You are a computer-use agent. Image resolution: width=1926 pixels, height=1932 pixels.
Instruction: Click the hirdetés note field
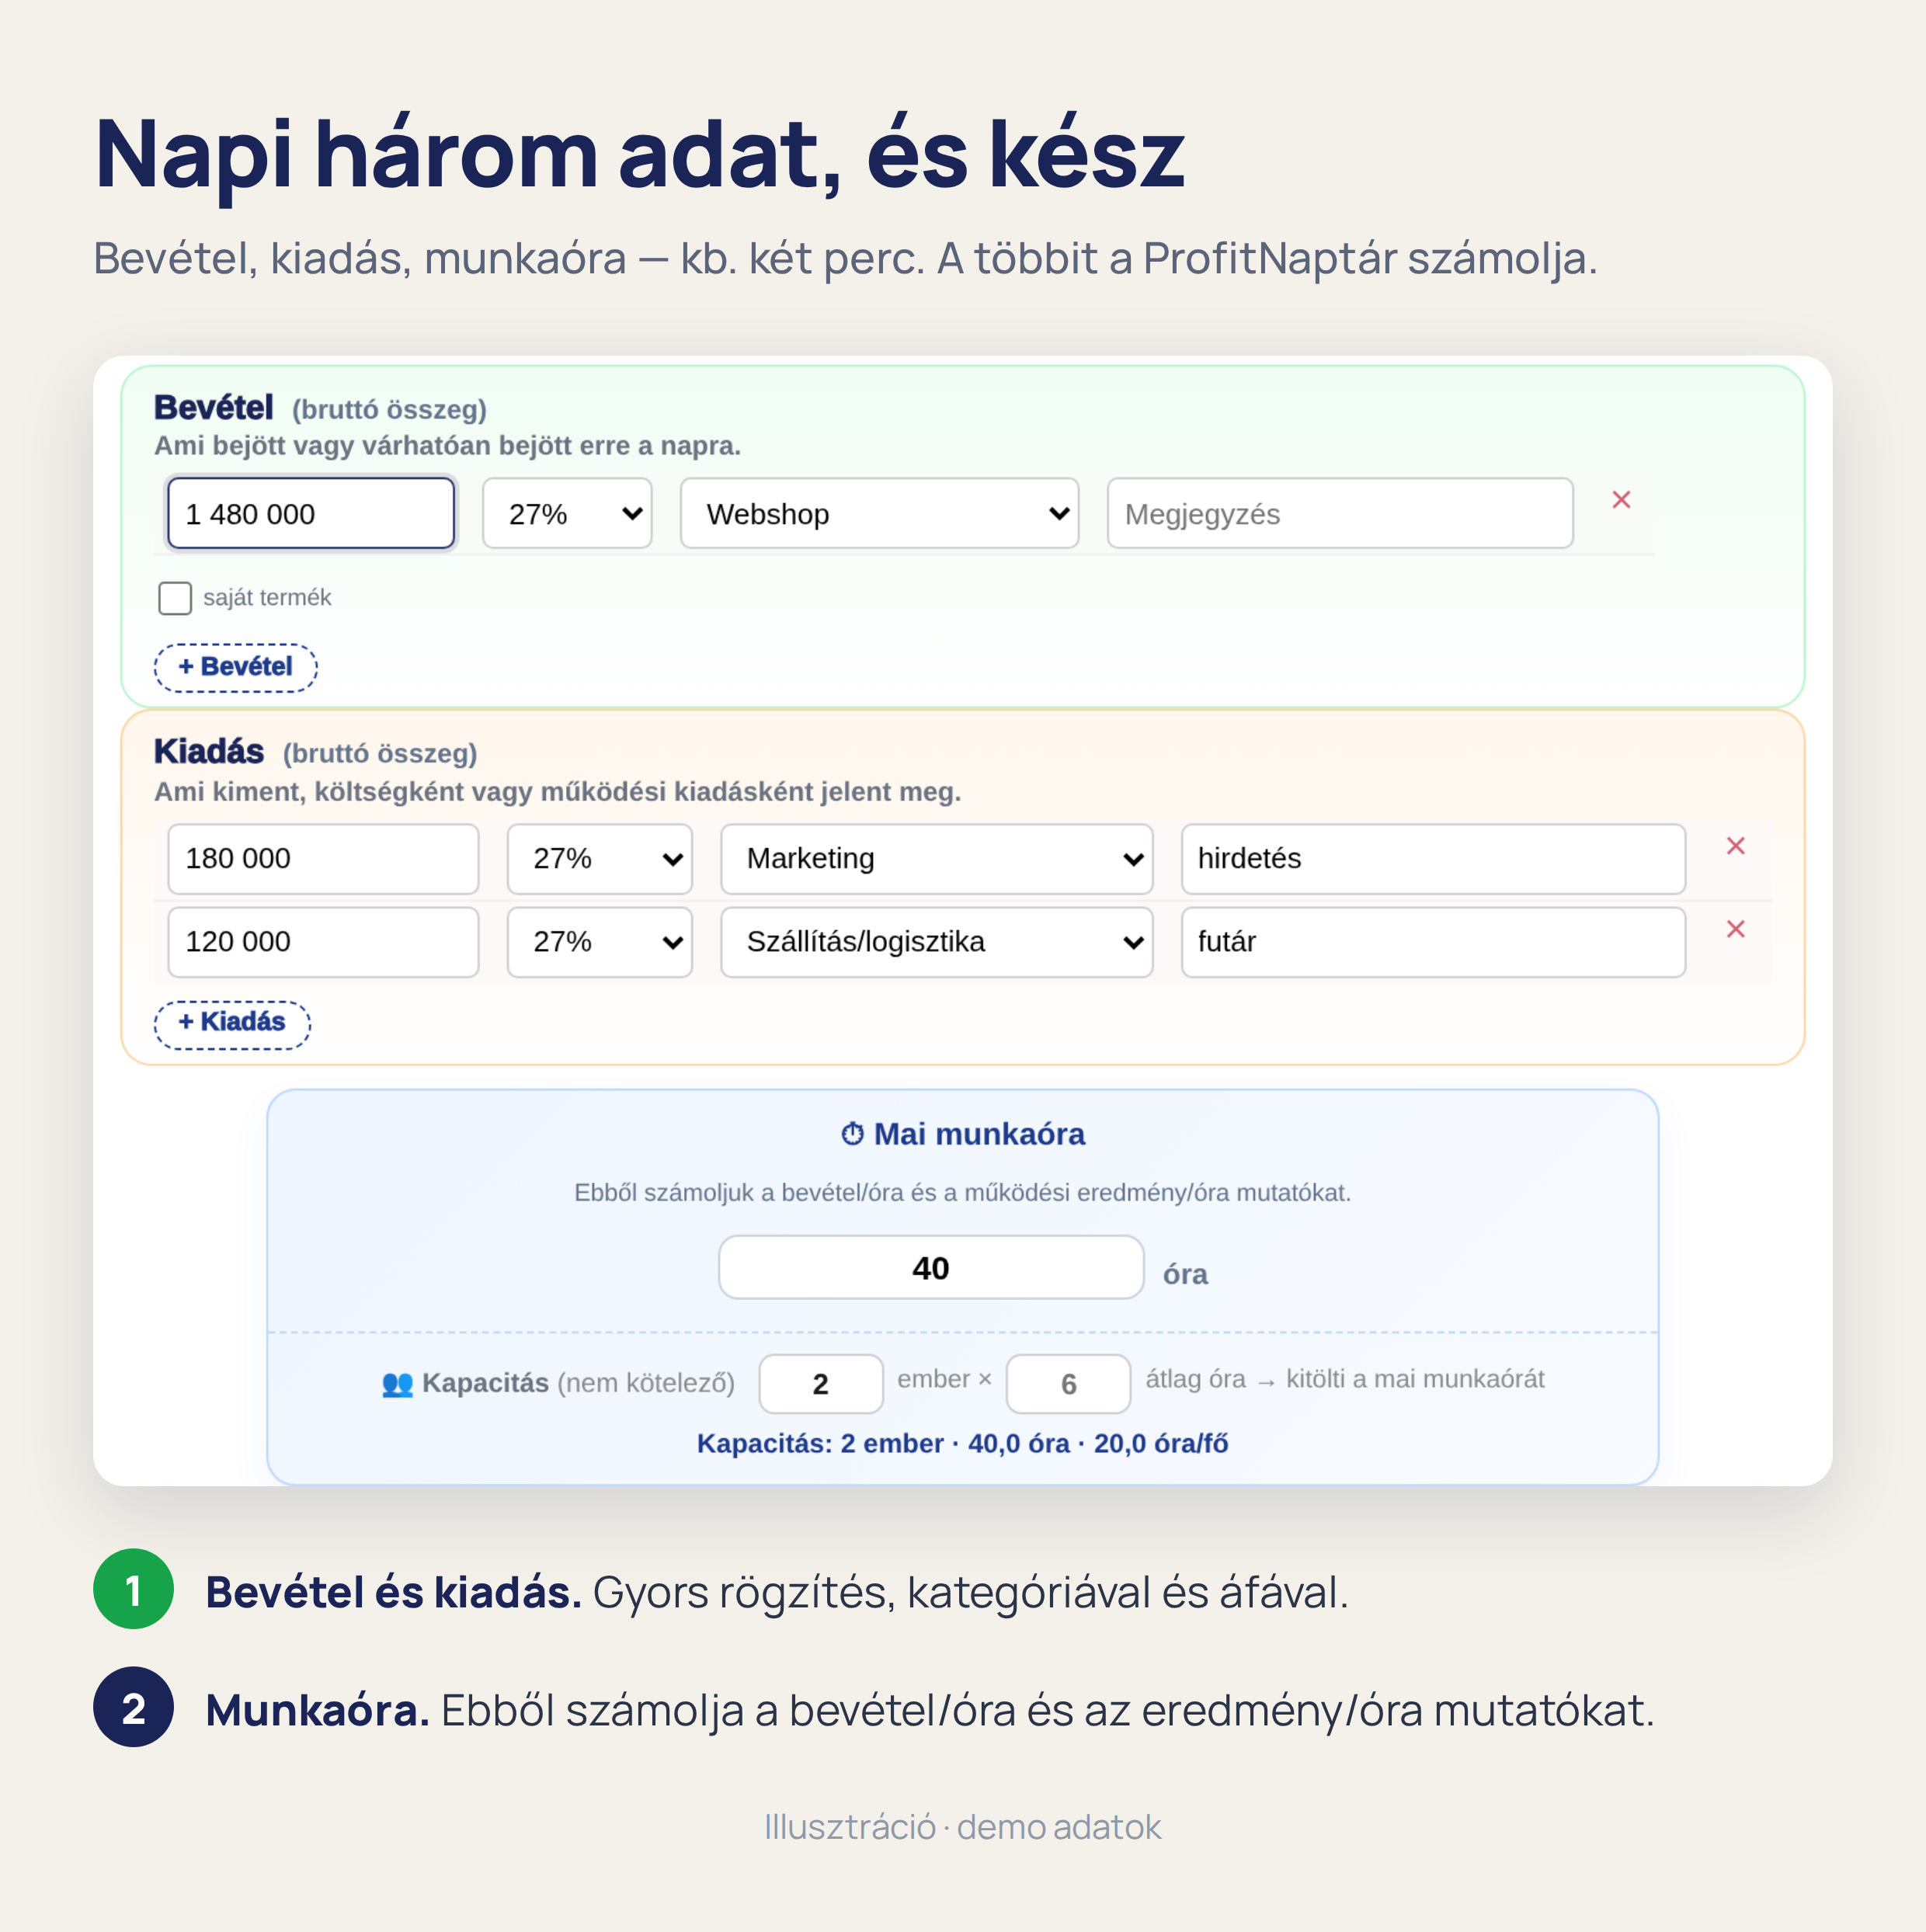click(1433, 859)
